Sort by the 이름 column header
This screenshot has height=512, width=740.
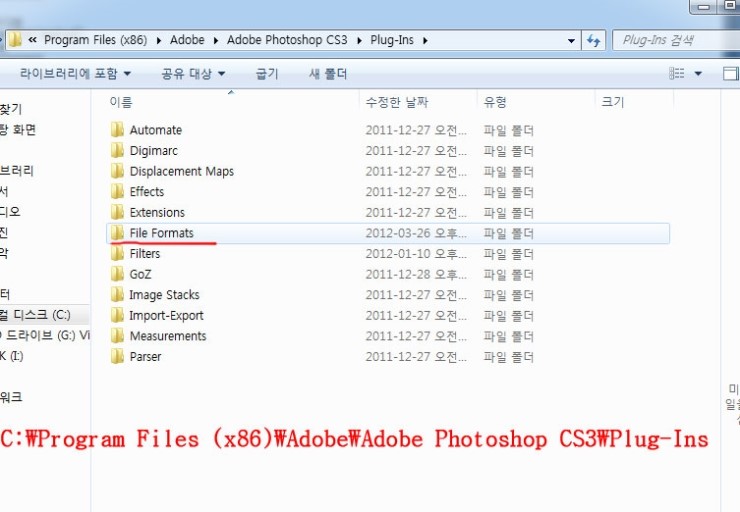tap(121, 102)
